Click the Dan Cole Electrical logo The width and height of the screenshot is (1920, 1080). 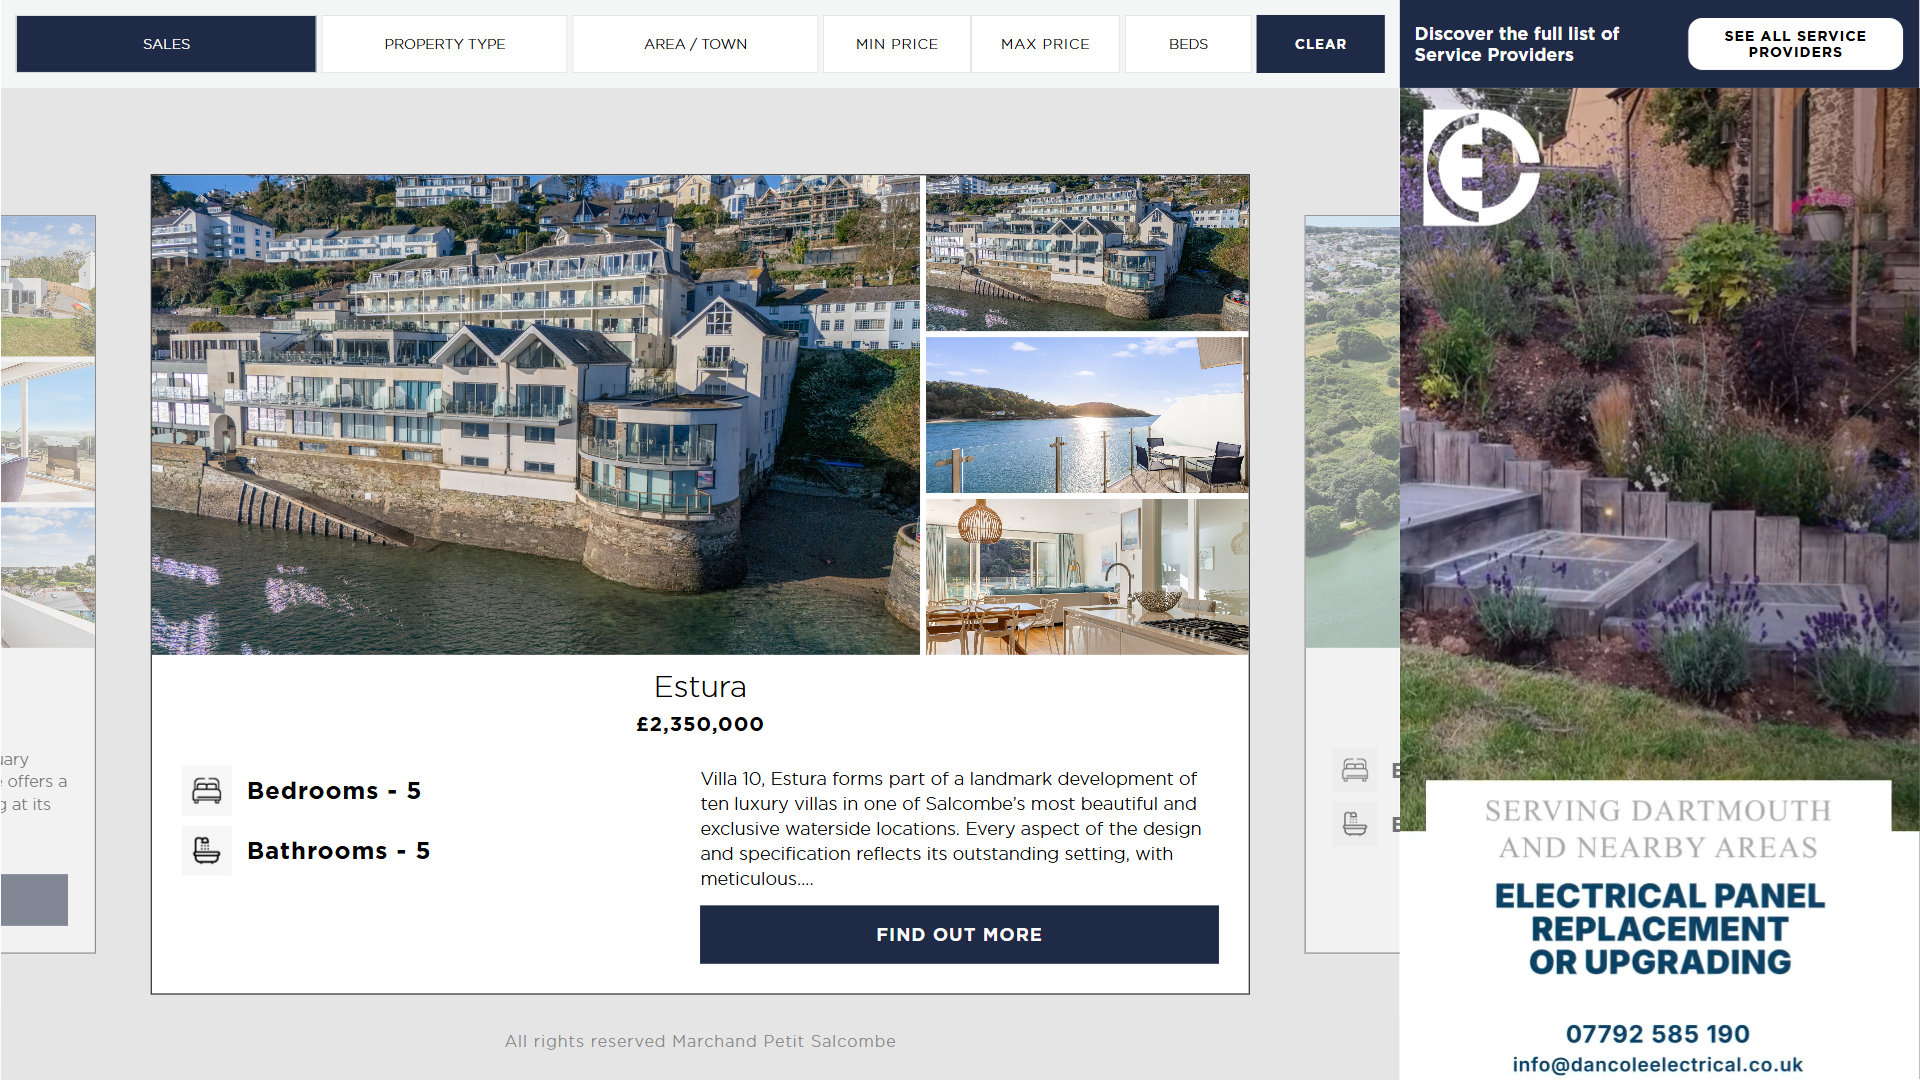[1481, 167]
